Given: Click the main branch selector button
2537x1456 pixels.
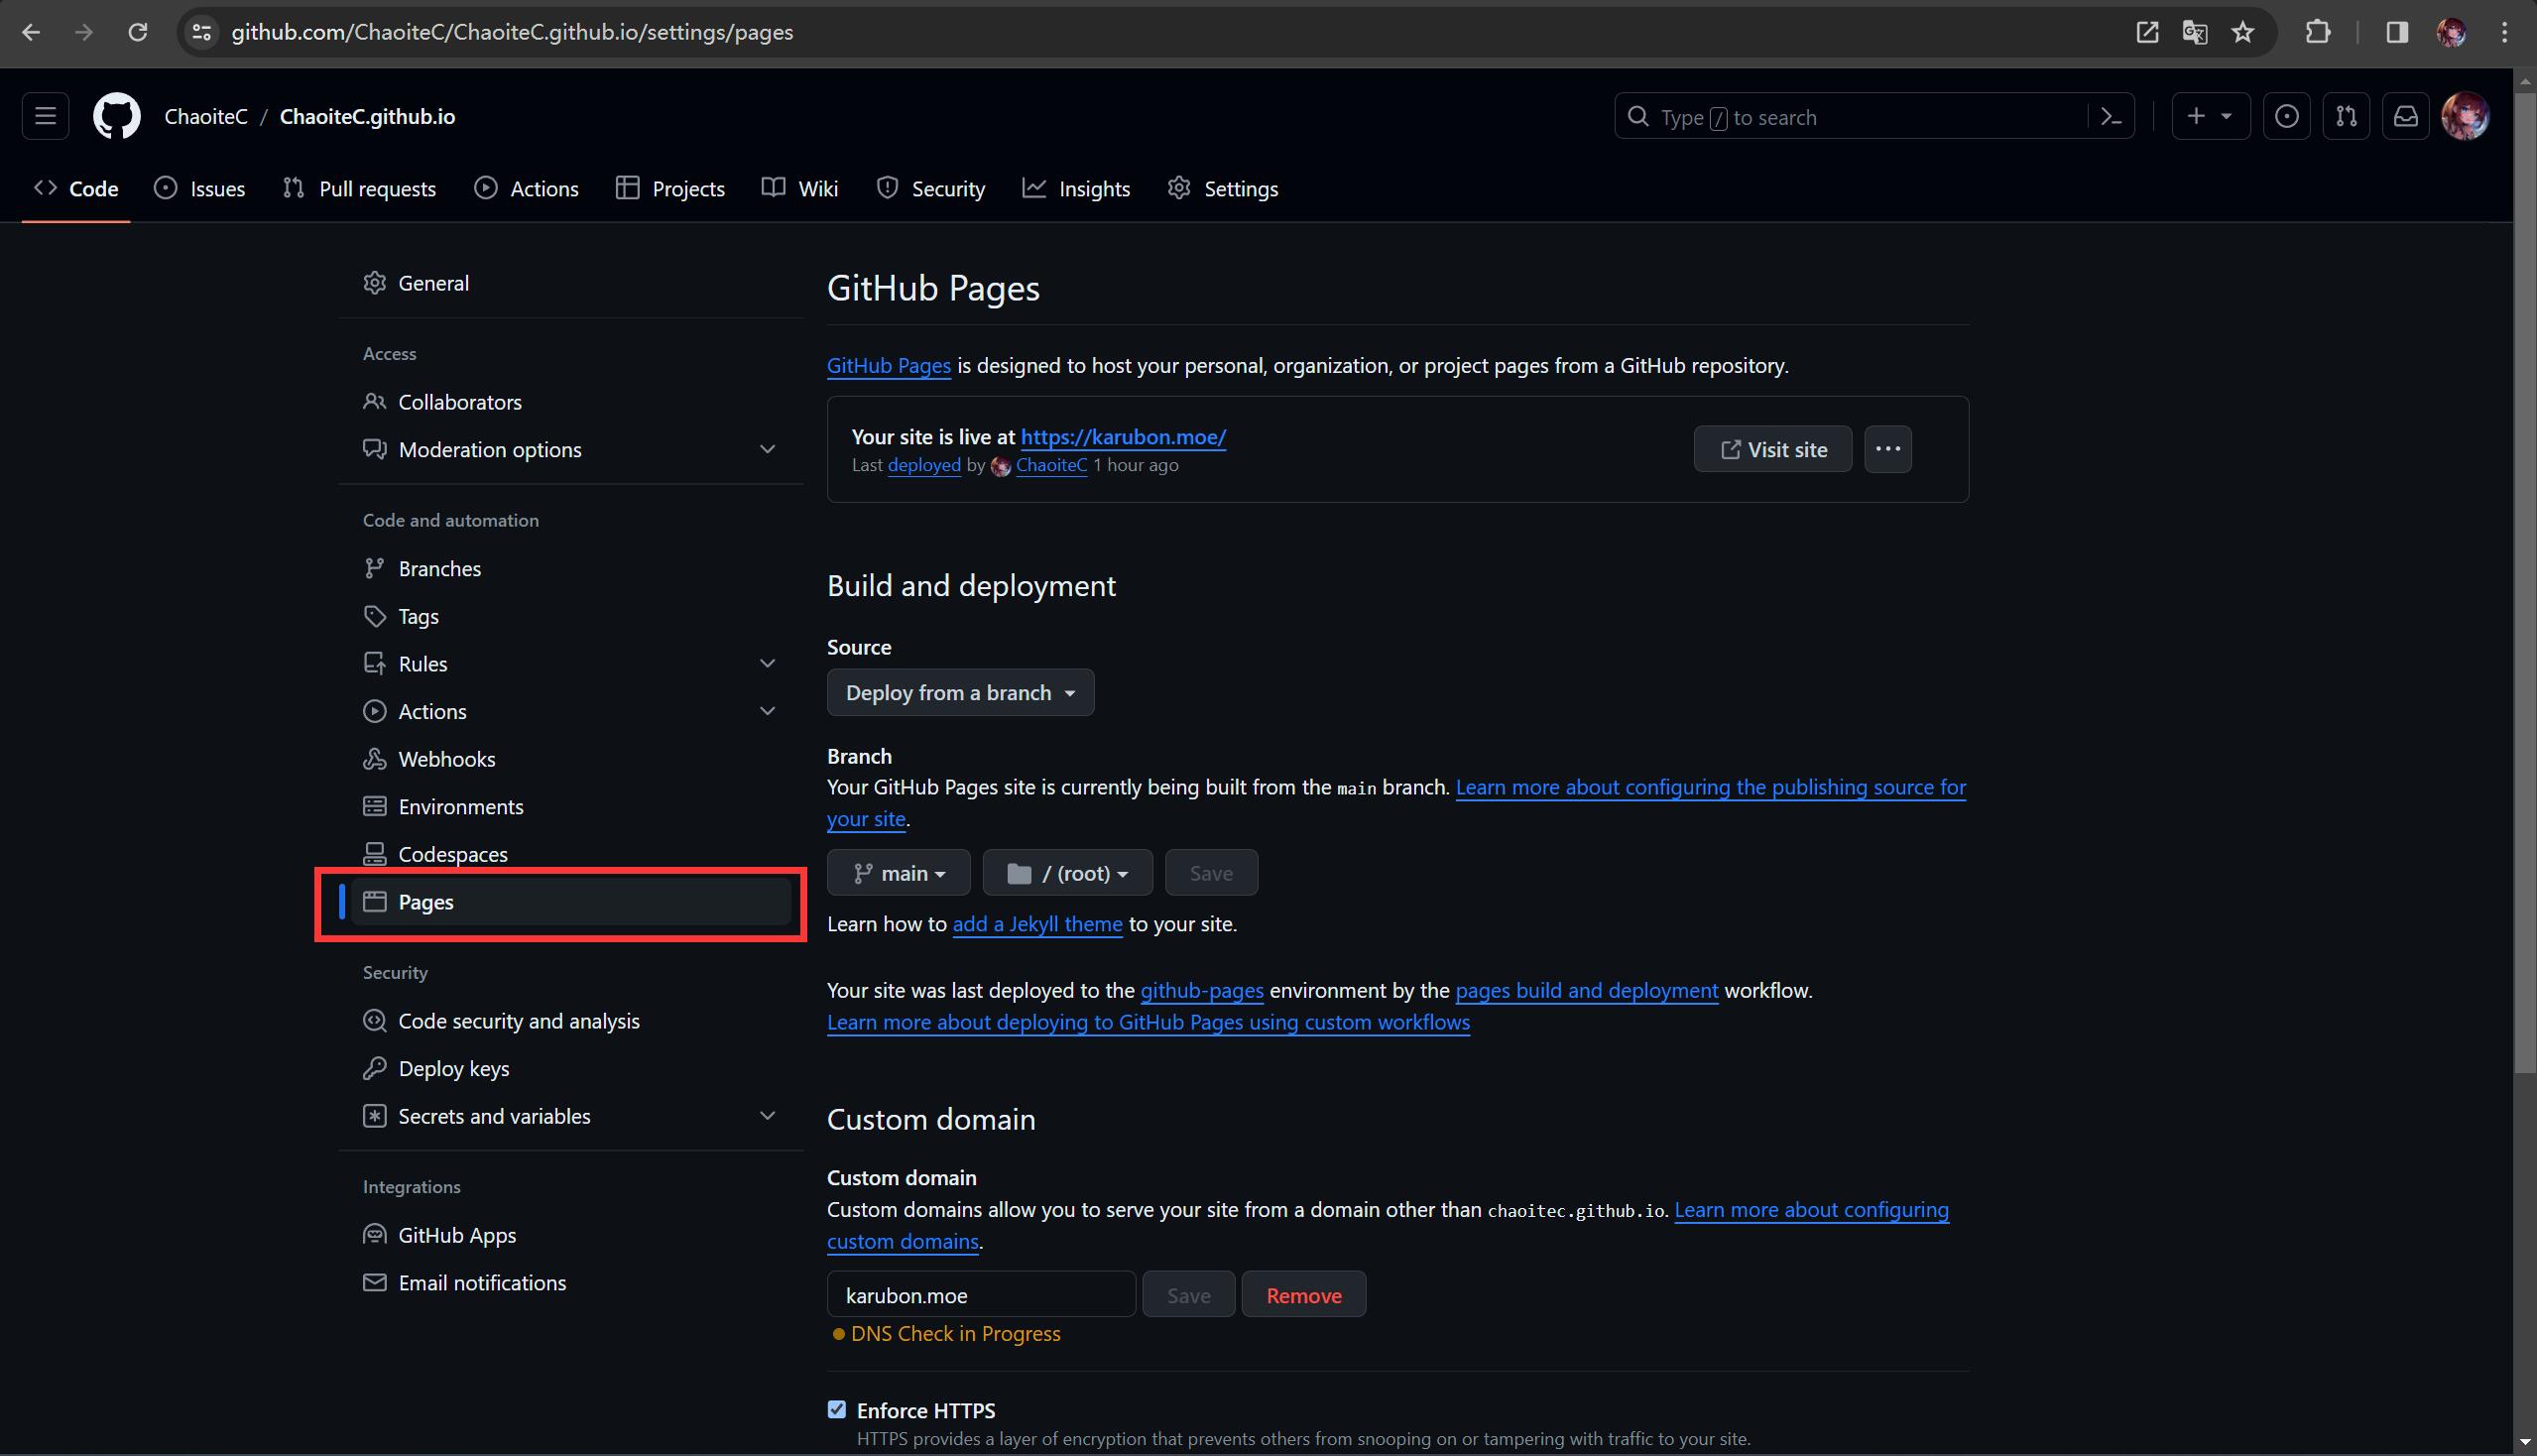Looking at the screenshot, I should tap(900, 871).
